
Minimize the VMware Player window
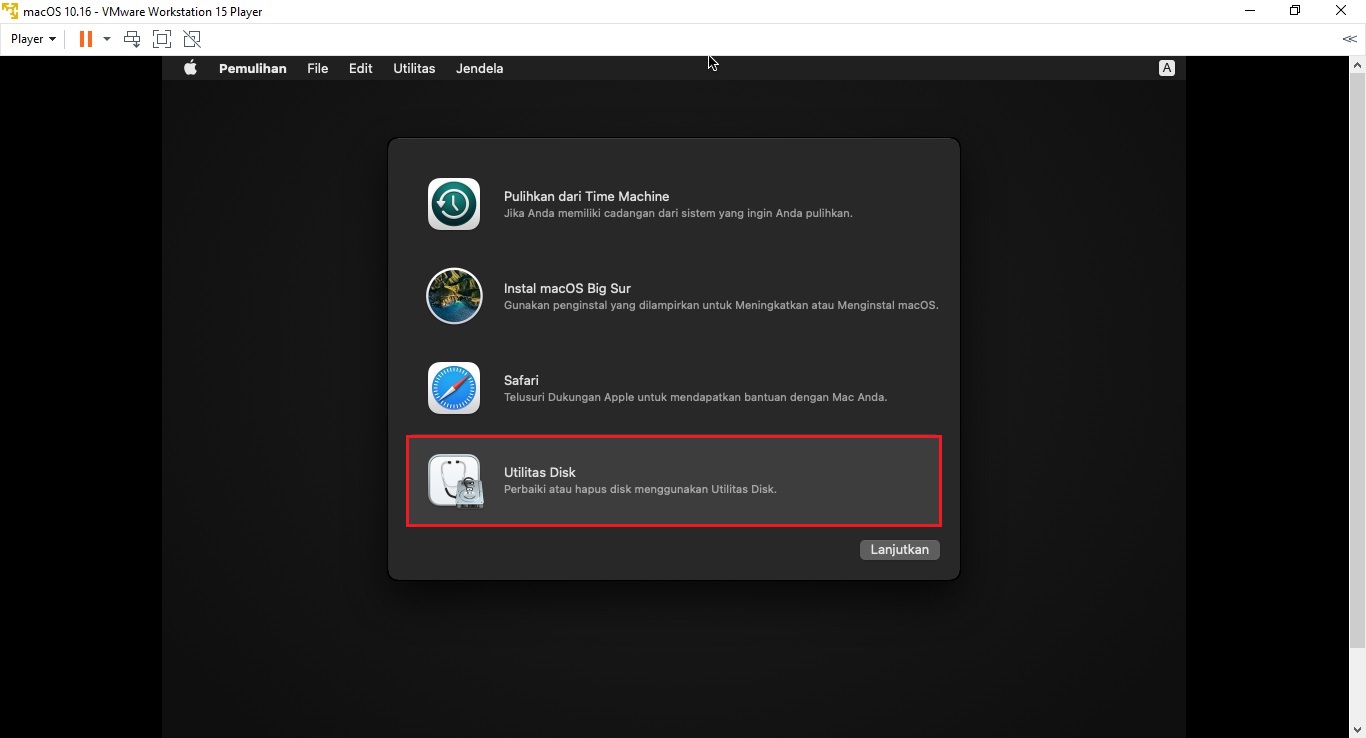(x=1250, y=11)
